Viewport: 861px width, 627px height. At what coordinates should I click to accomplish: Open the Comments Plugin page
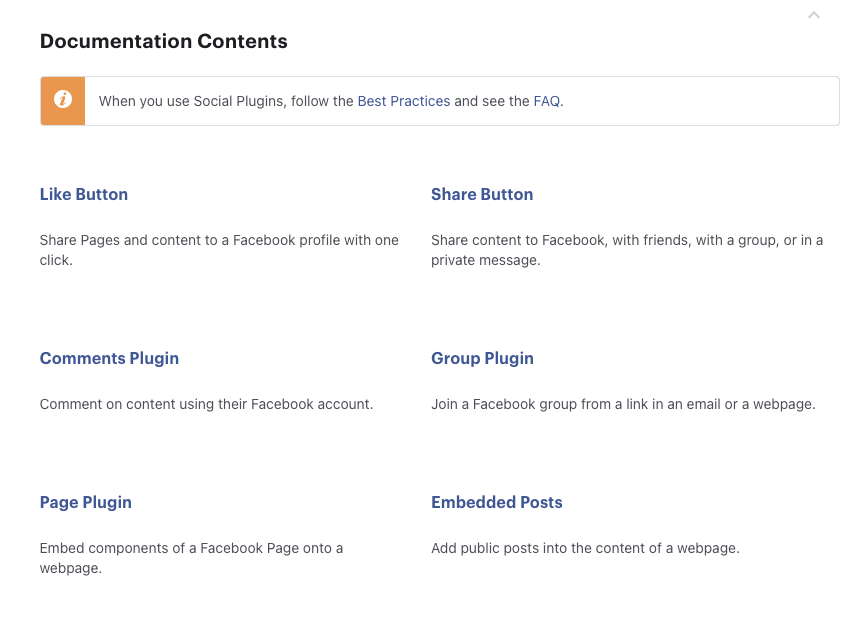coord(109,359)
